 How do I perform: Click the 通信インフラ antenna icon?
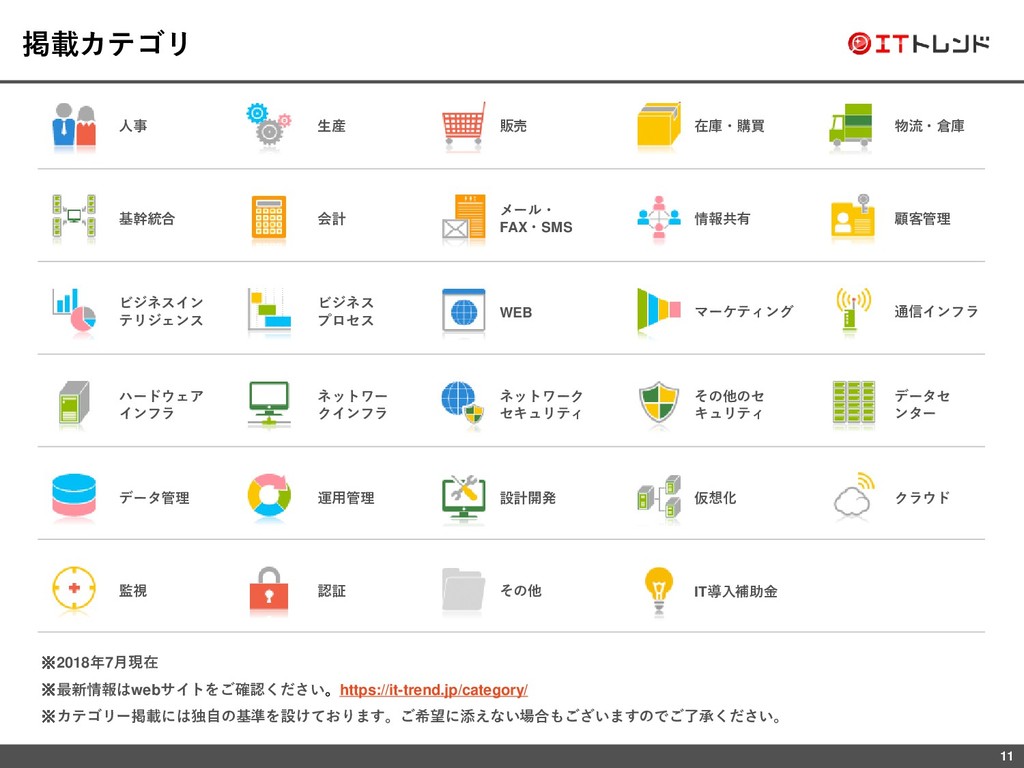coord(853,310)
